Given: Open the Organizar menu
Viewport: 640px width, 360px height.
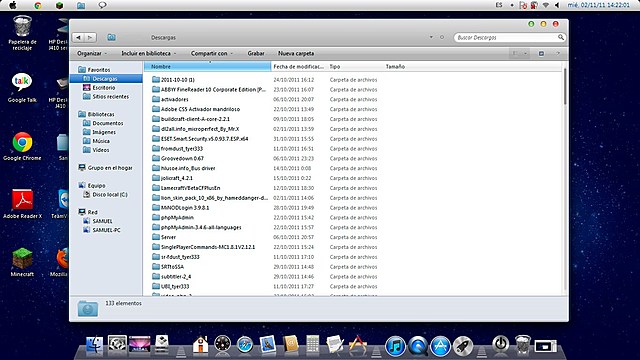Looking at the screenshot, I should (x=92, y=53).
